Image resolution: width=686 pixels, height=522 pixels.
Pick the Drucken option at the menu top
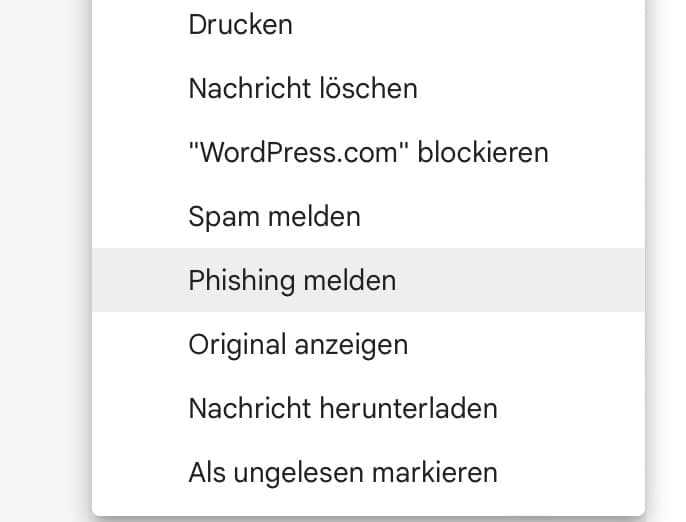click(x=240, y=25)
